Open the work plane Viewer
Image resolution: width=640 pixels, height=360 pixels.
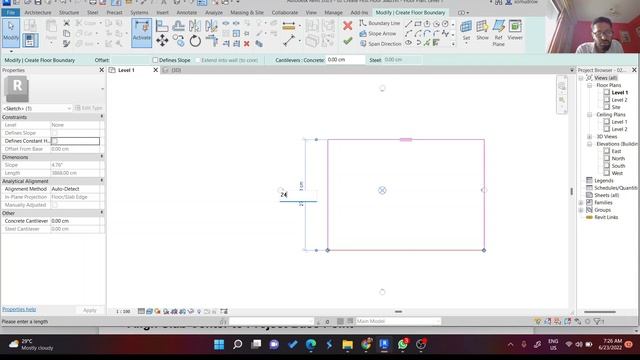[x=515, y=30]
